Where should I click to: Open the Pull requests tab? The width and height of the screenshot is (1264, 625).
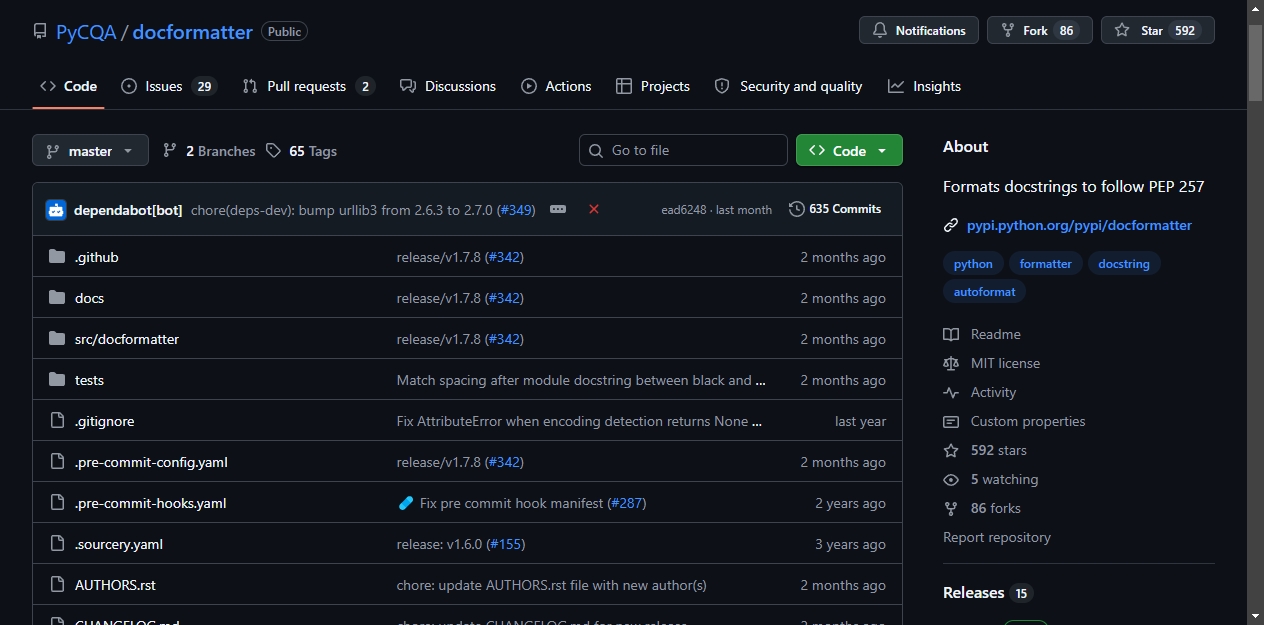308,86
